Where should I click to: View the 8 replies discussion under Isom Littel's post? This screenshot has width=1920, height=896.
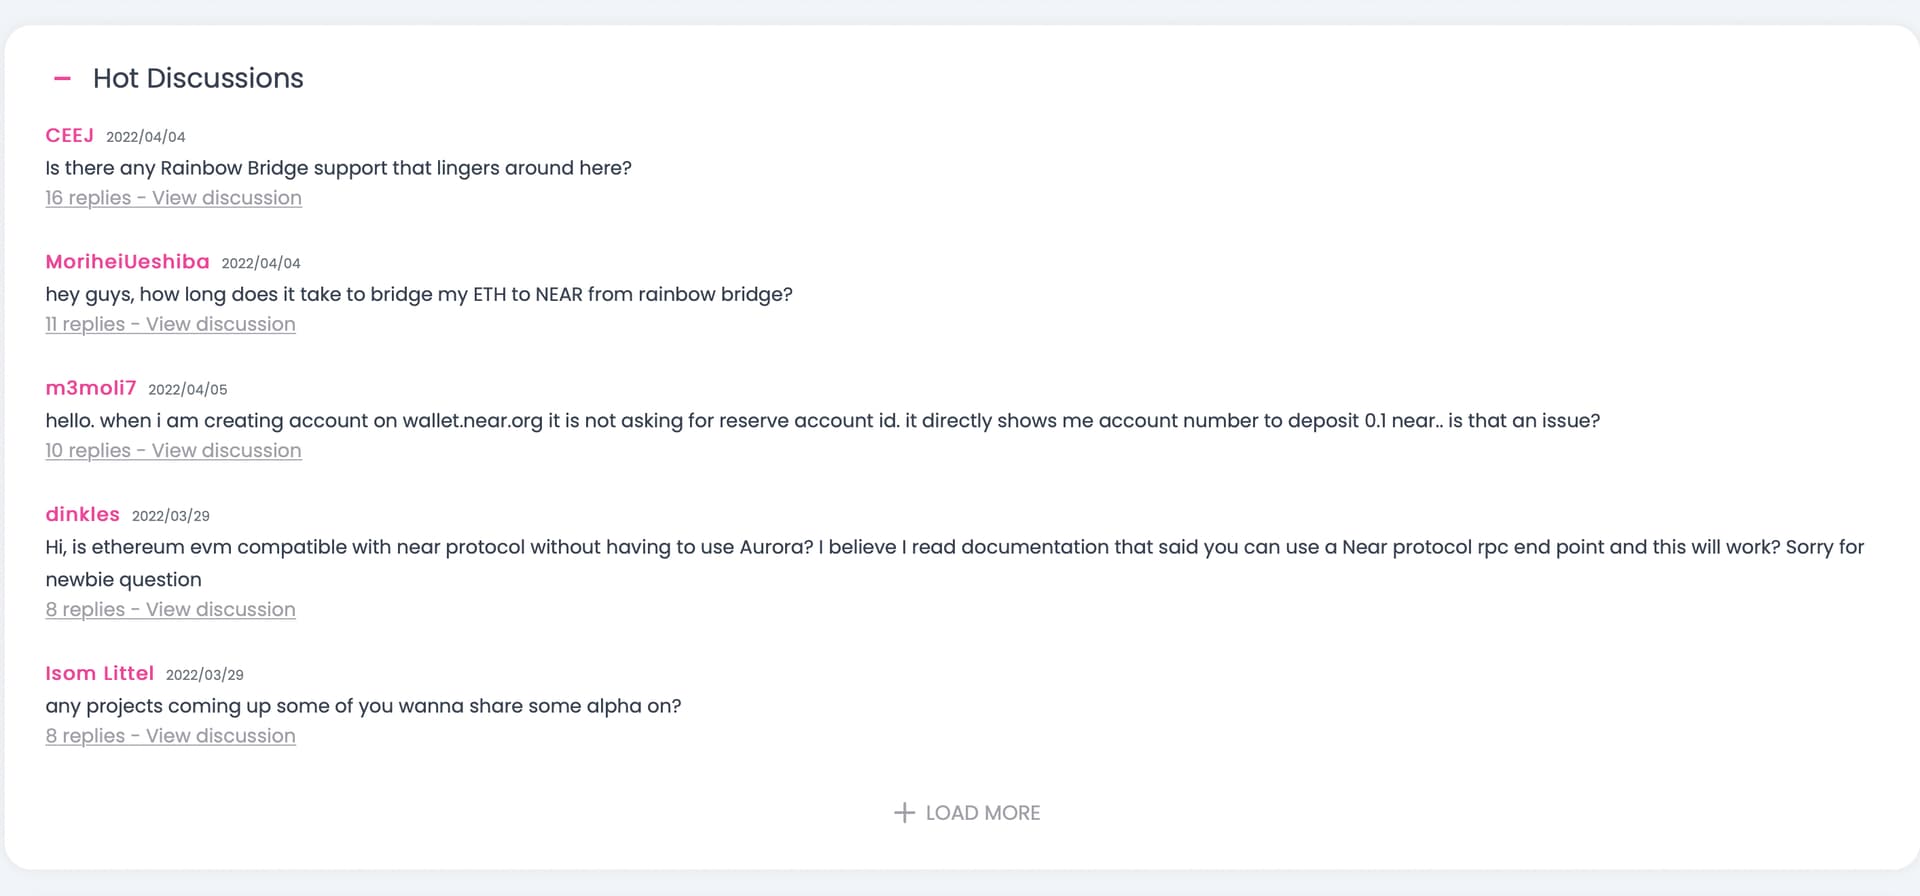170,736
